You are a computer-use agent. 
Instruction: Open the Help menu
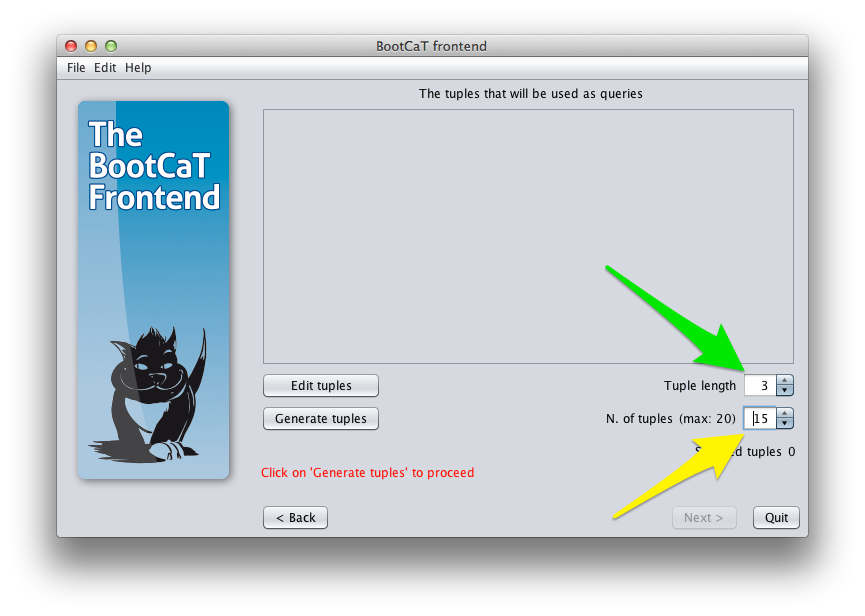tap(138, 68)
